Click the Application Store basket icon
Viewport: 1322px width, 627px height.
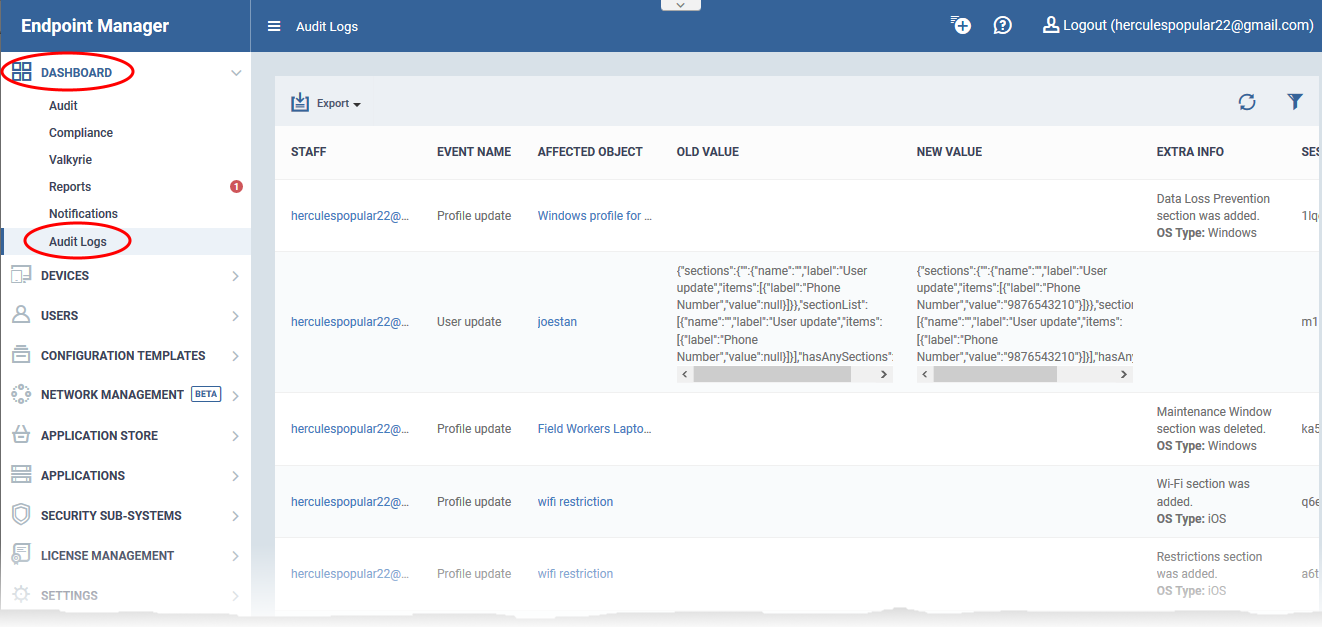point(21,436)
